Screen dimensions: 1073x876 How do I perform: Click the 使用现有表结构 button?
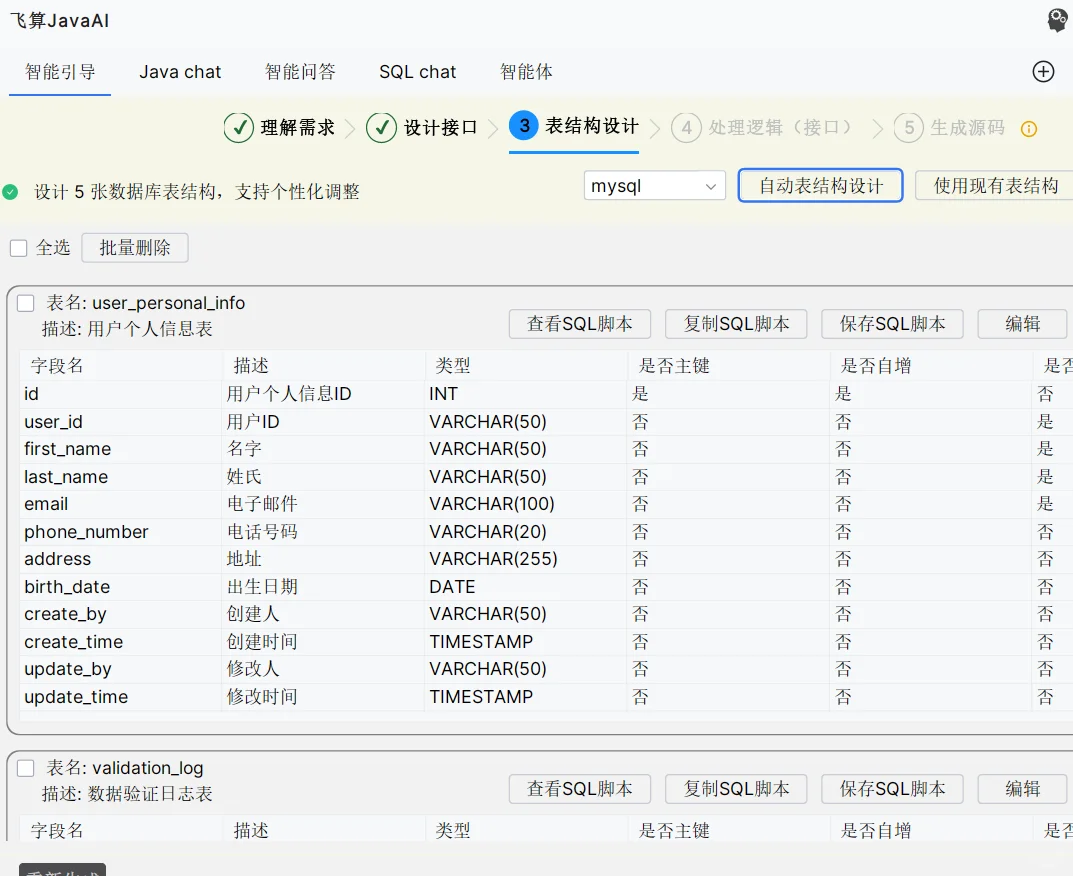pyautogui.click(x=996, y=185)
